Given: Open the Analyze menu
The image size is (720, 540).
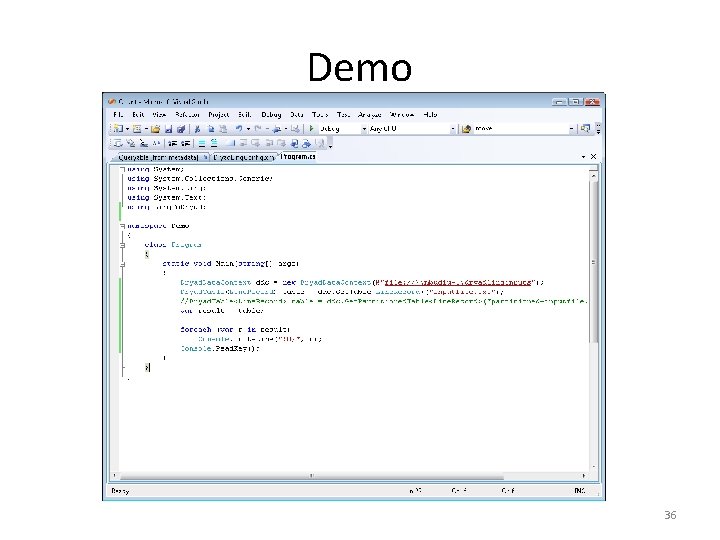Looking at the screenshot, I should [370, 115].
